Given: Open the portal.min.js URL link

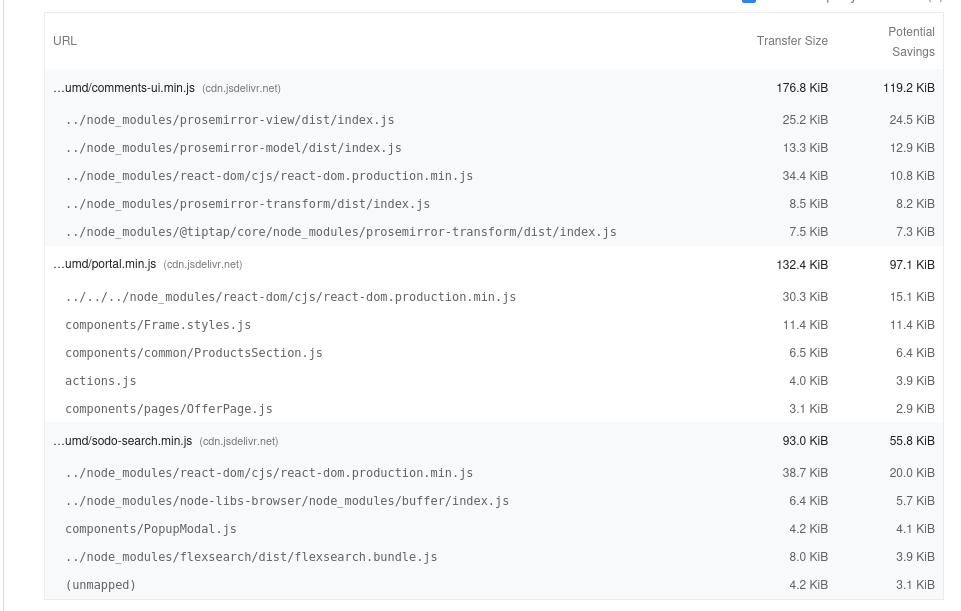Looking at the screenshot, I should point(105,265).
